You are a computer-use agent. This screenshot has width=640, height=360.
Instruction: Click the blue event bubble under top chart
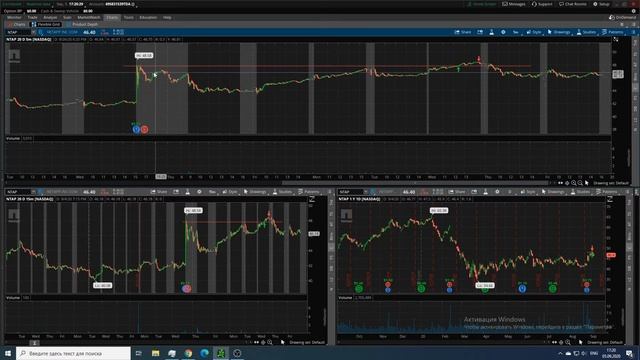pos(136,129)
